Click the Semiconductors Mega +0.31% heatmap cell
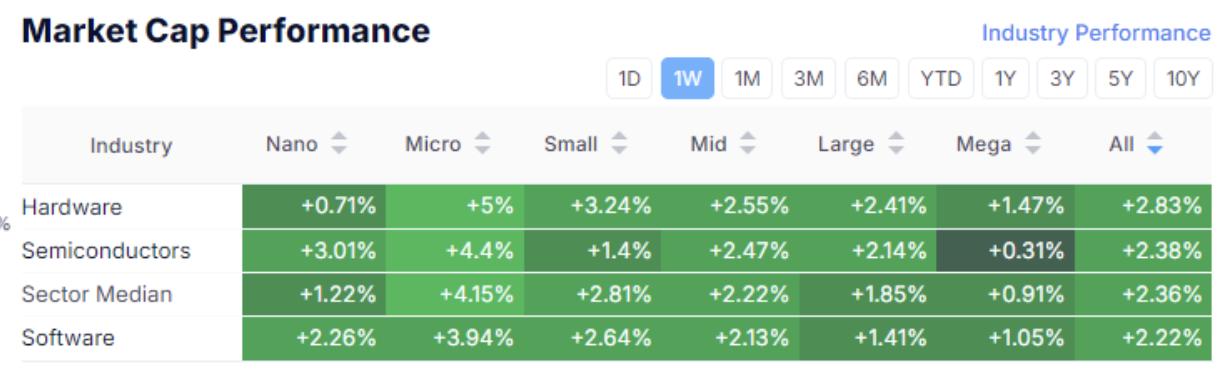This screenshot has height=375, width=1227. 1006,250
